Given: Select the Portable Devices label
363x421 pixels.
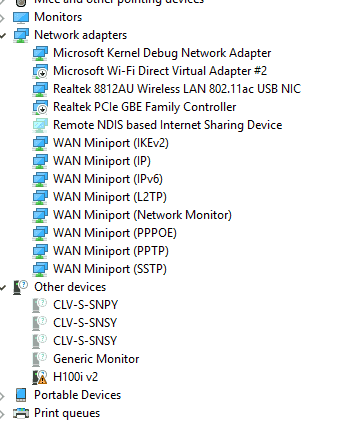Looking at the screenshot, I should [x=78, y=395].
